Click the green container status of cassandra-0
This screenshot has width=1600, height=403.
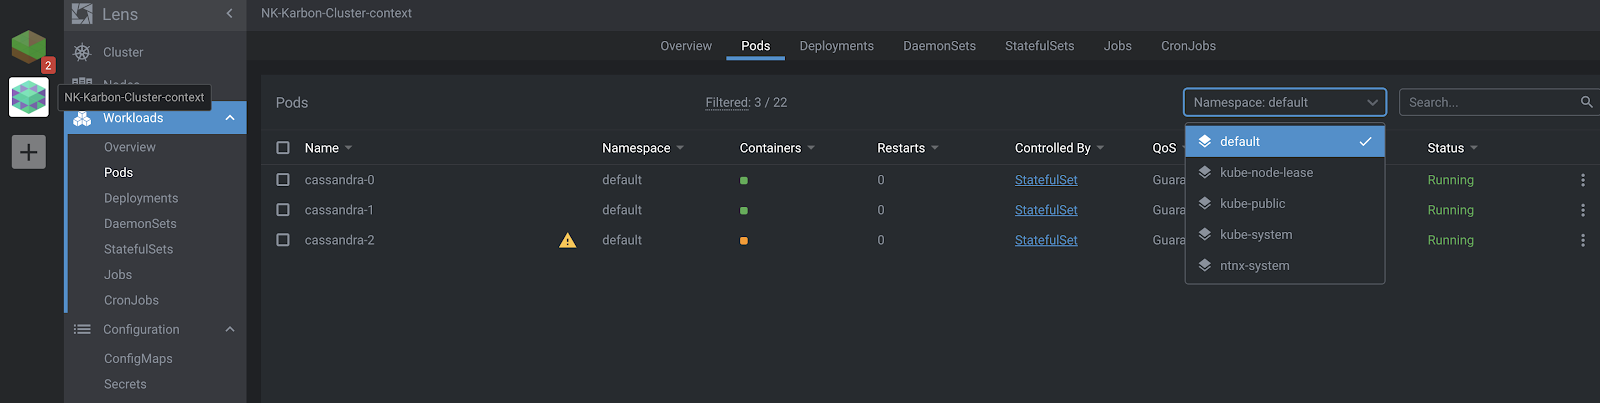coord(744,181)
